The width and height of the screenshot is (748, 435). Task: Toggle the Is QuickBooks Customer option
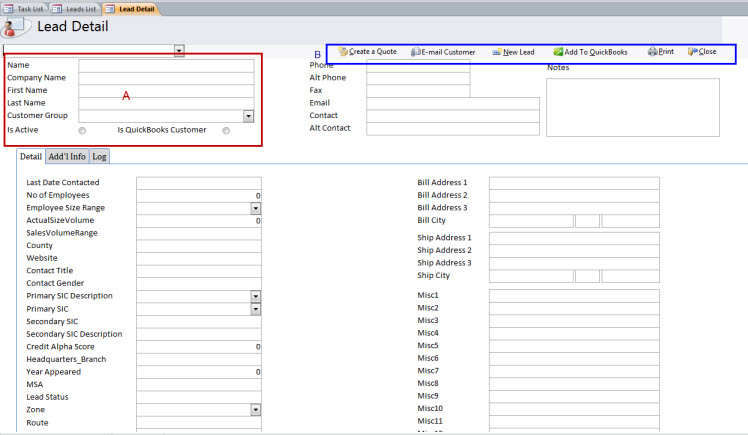(226, 130)
